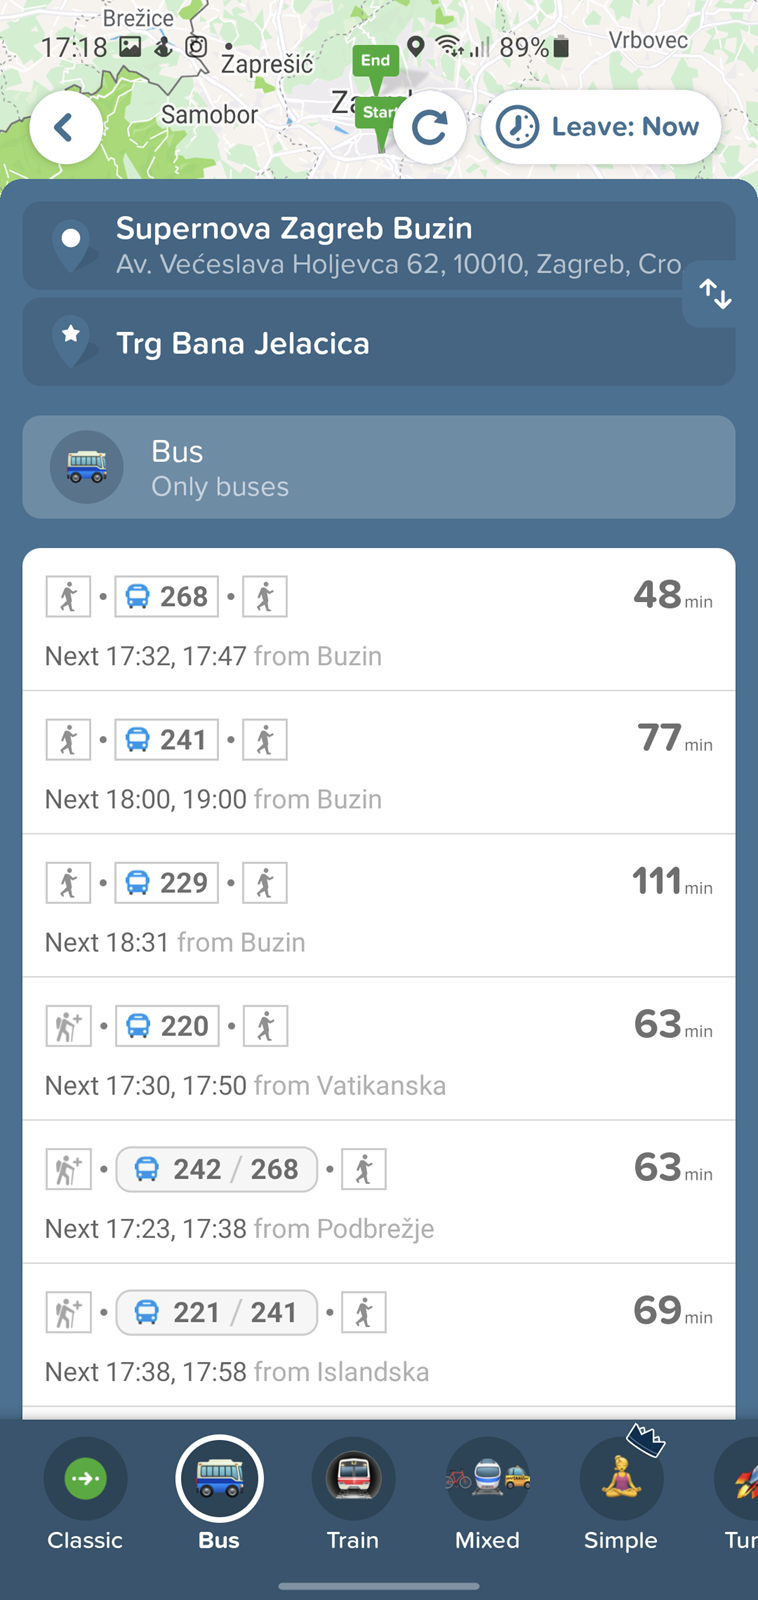Pick bus 220 route from Vatikanska

[379, 1049]
